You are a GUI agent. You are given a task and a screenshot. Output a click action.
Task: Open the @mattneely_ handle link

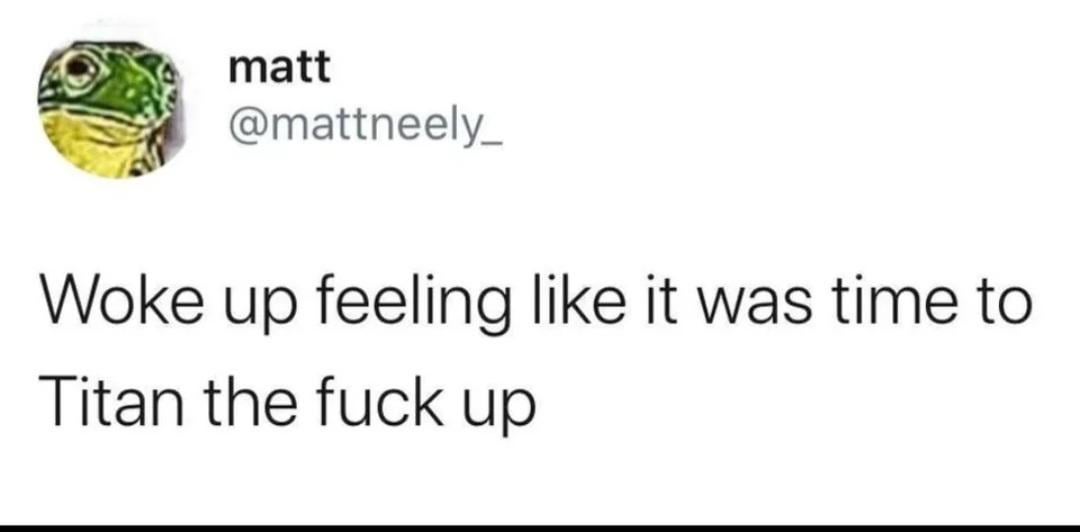[366, 130]
